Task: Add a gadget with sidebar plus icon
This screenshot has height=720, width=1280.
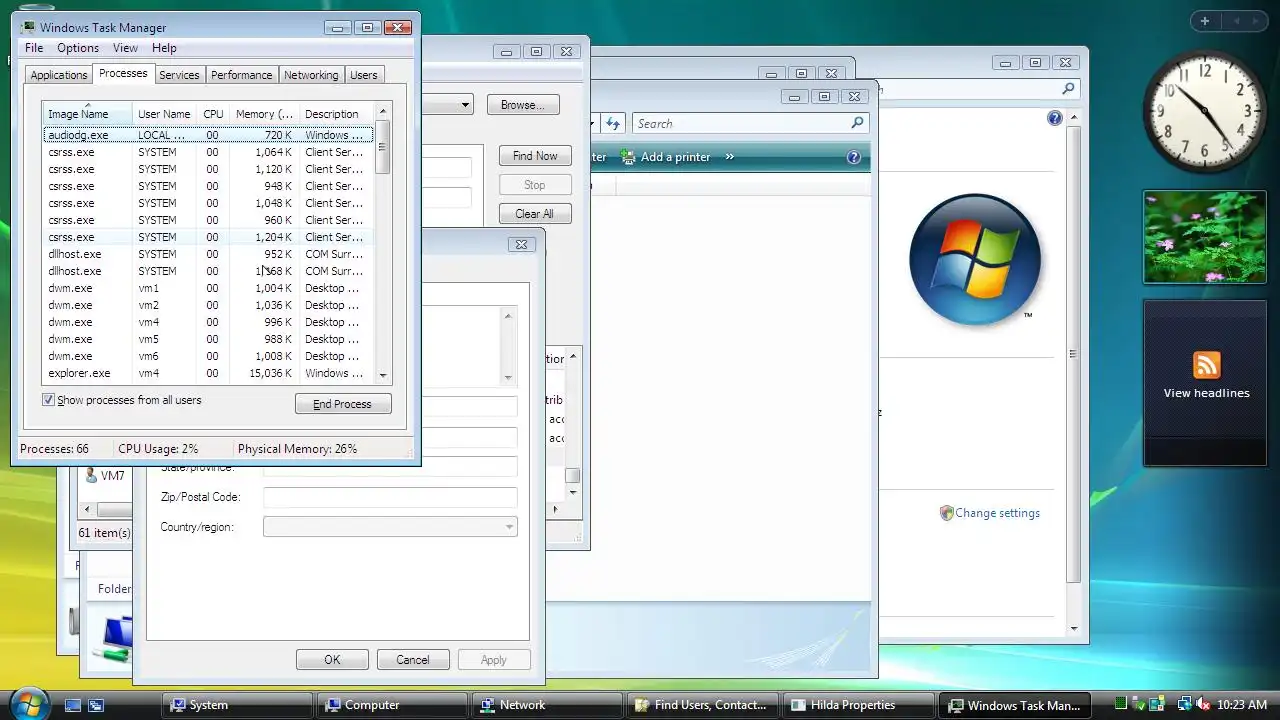Action: [x=1205, y=21]
